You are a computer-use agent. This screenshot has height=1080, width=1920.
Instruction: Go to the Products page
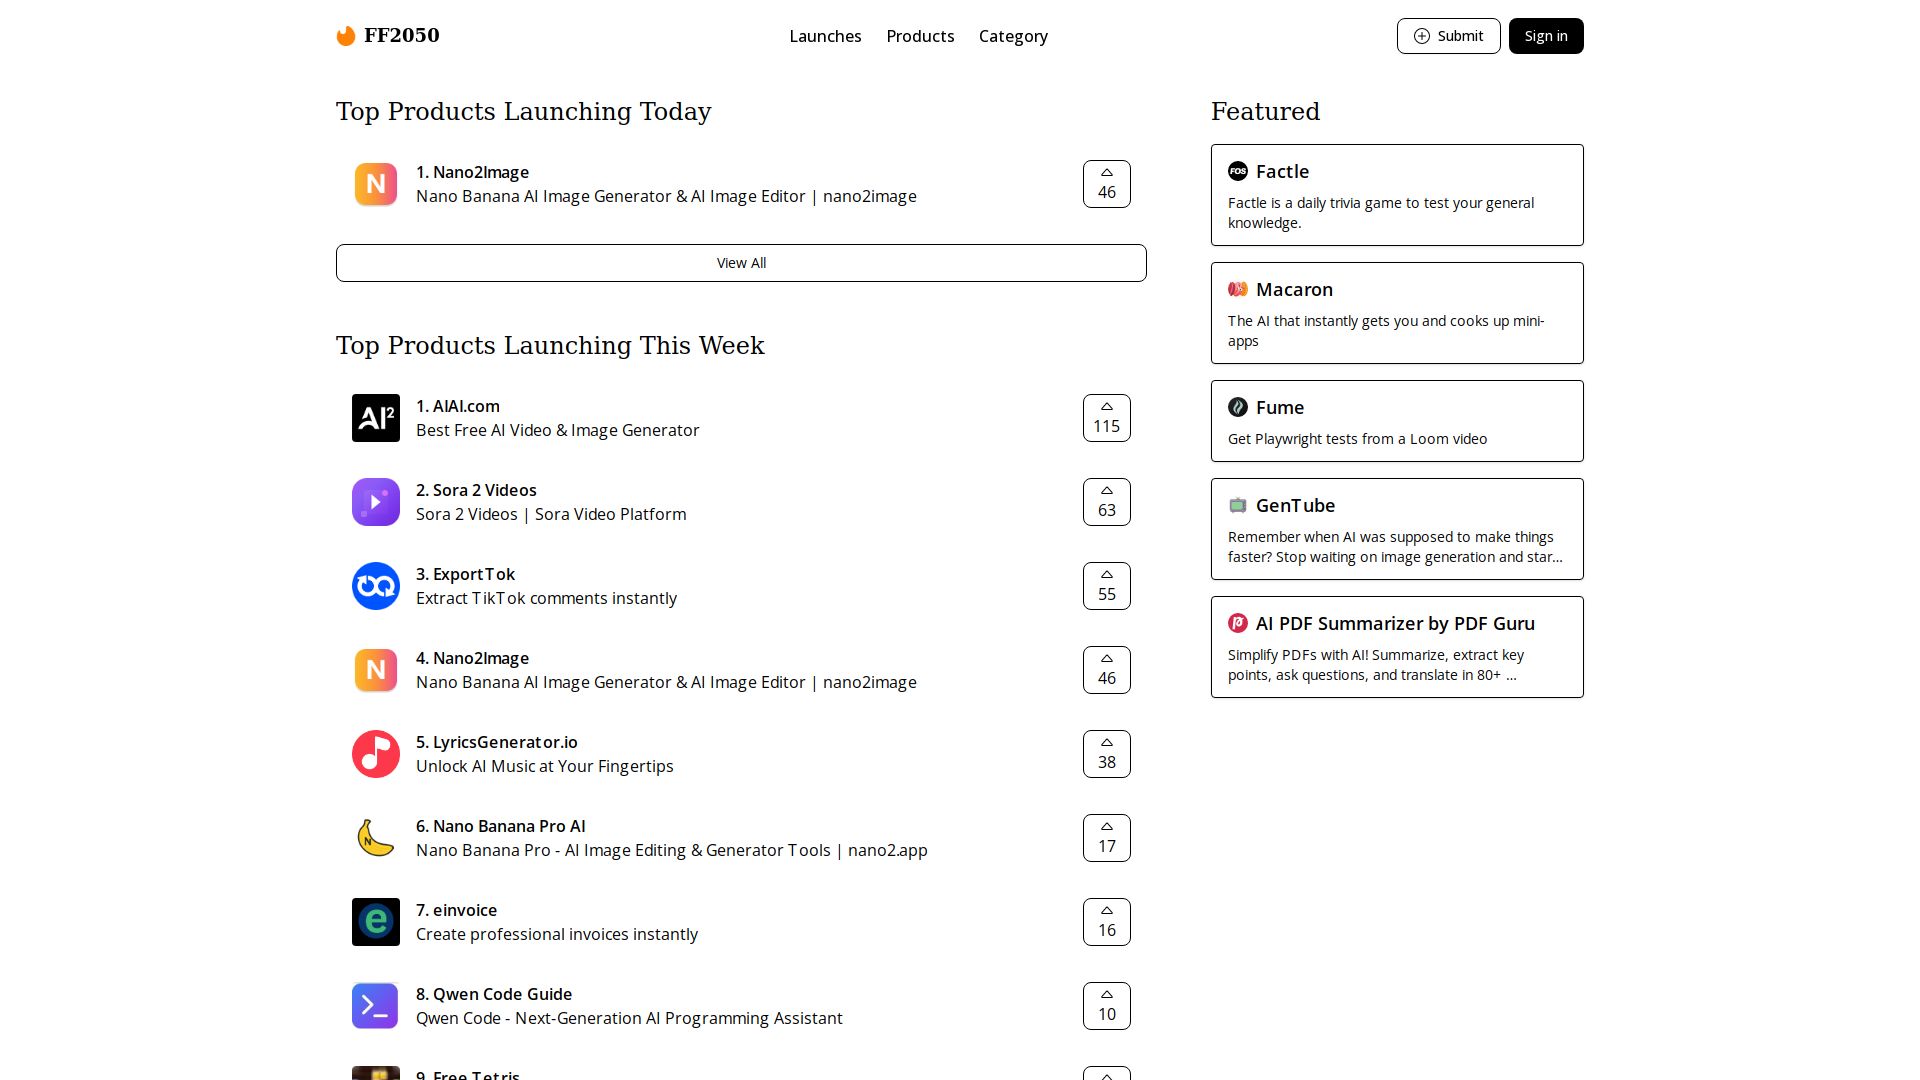click(920, 36)
